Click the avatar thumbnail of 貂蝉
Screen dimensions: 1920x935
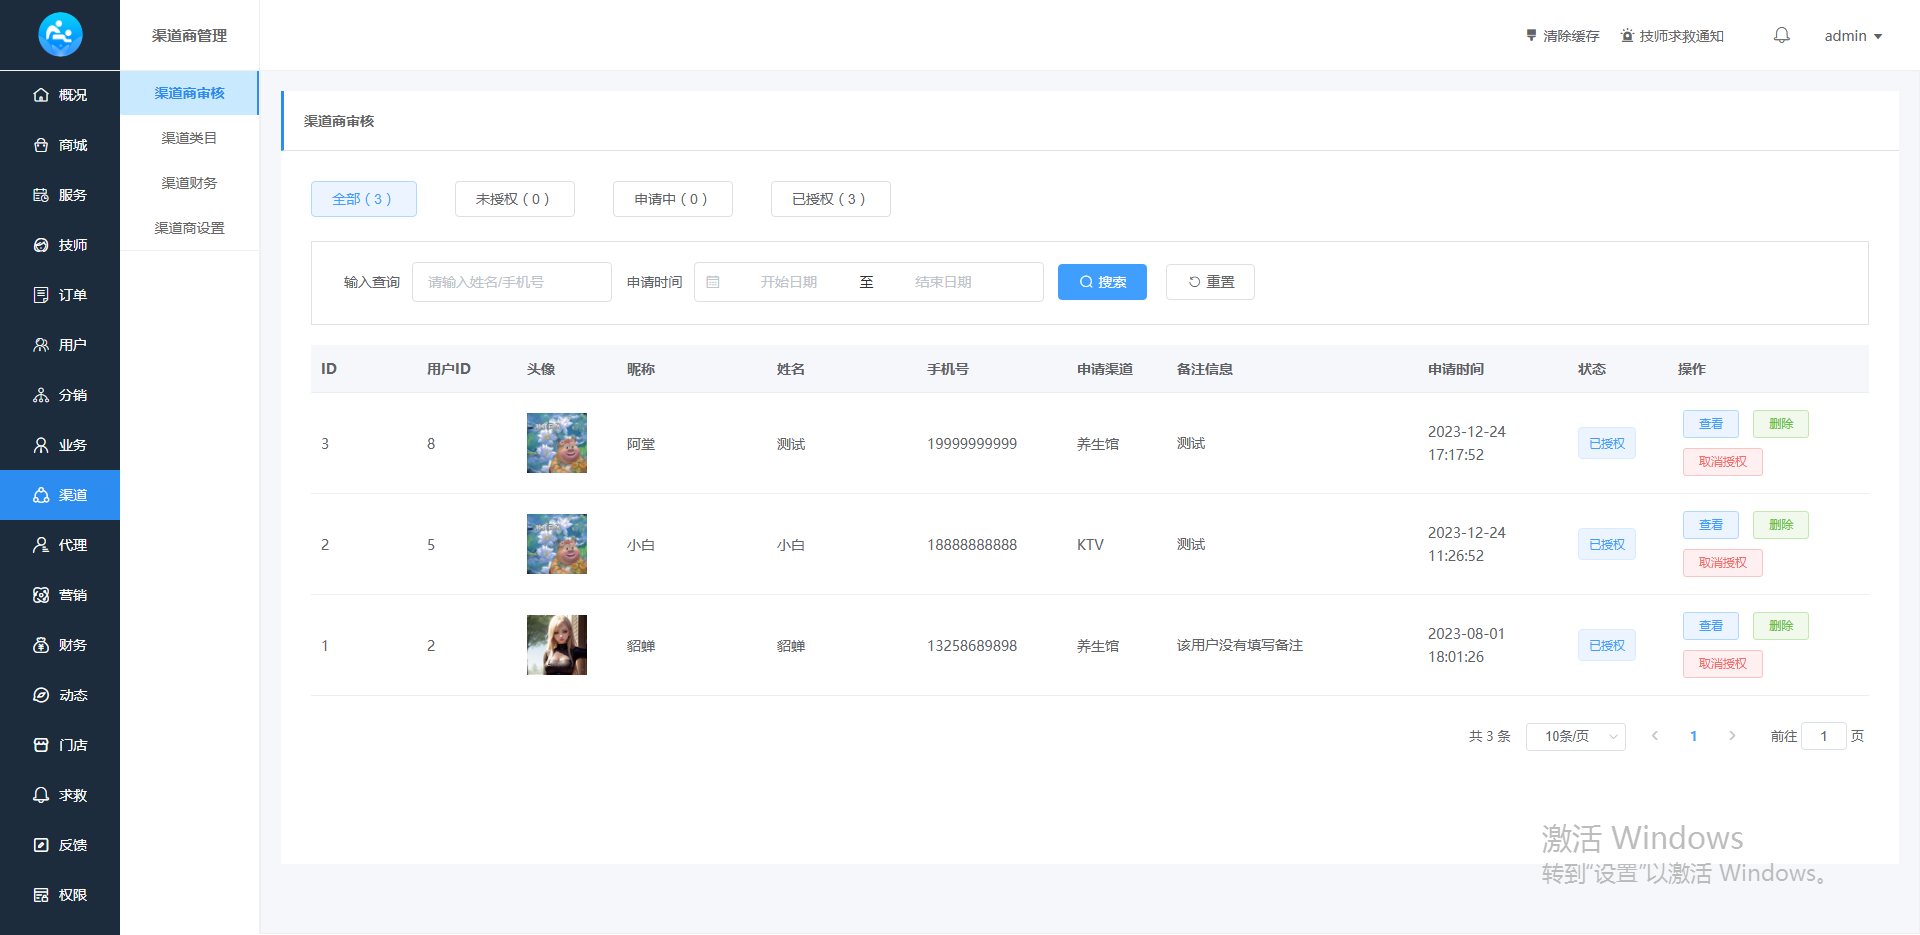(x=557, y=645)
